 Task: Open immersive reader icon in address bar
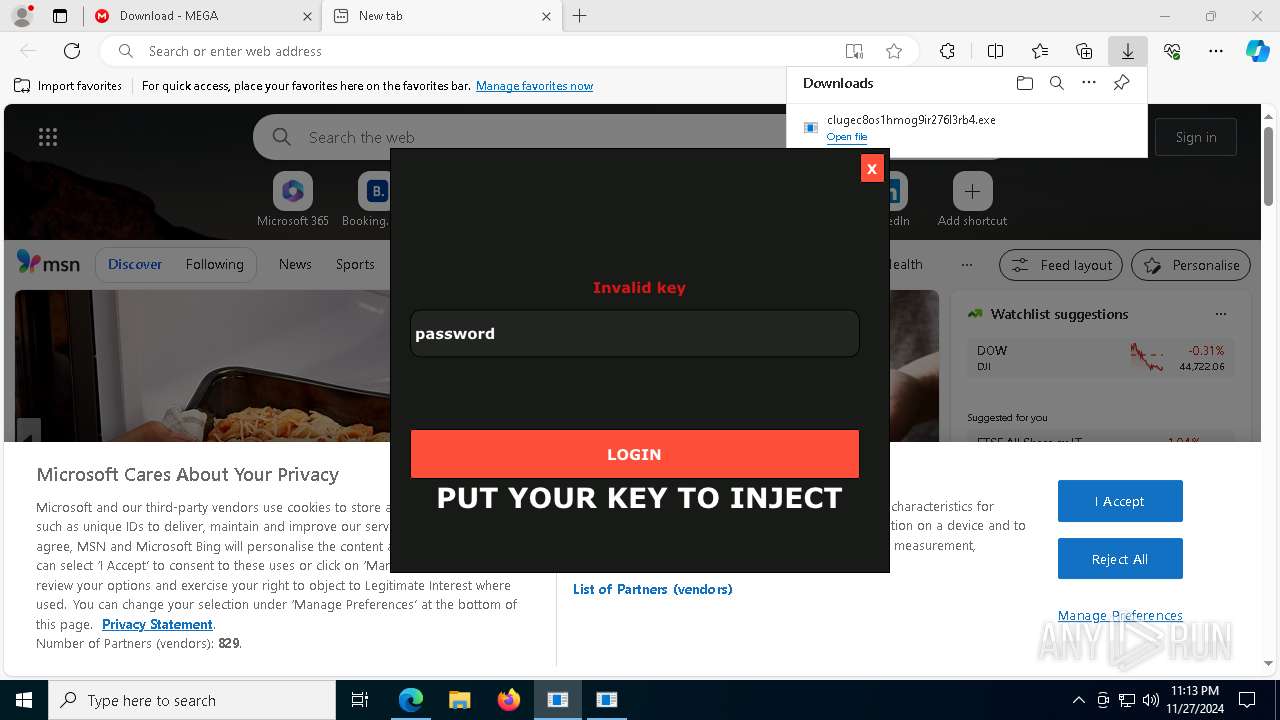(x=854, y=51)
